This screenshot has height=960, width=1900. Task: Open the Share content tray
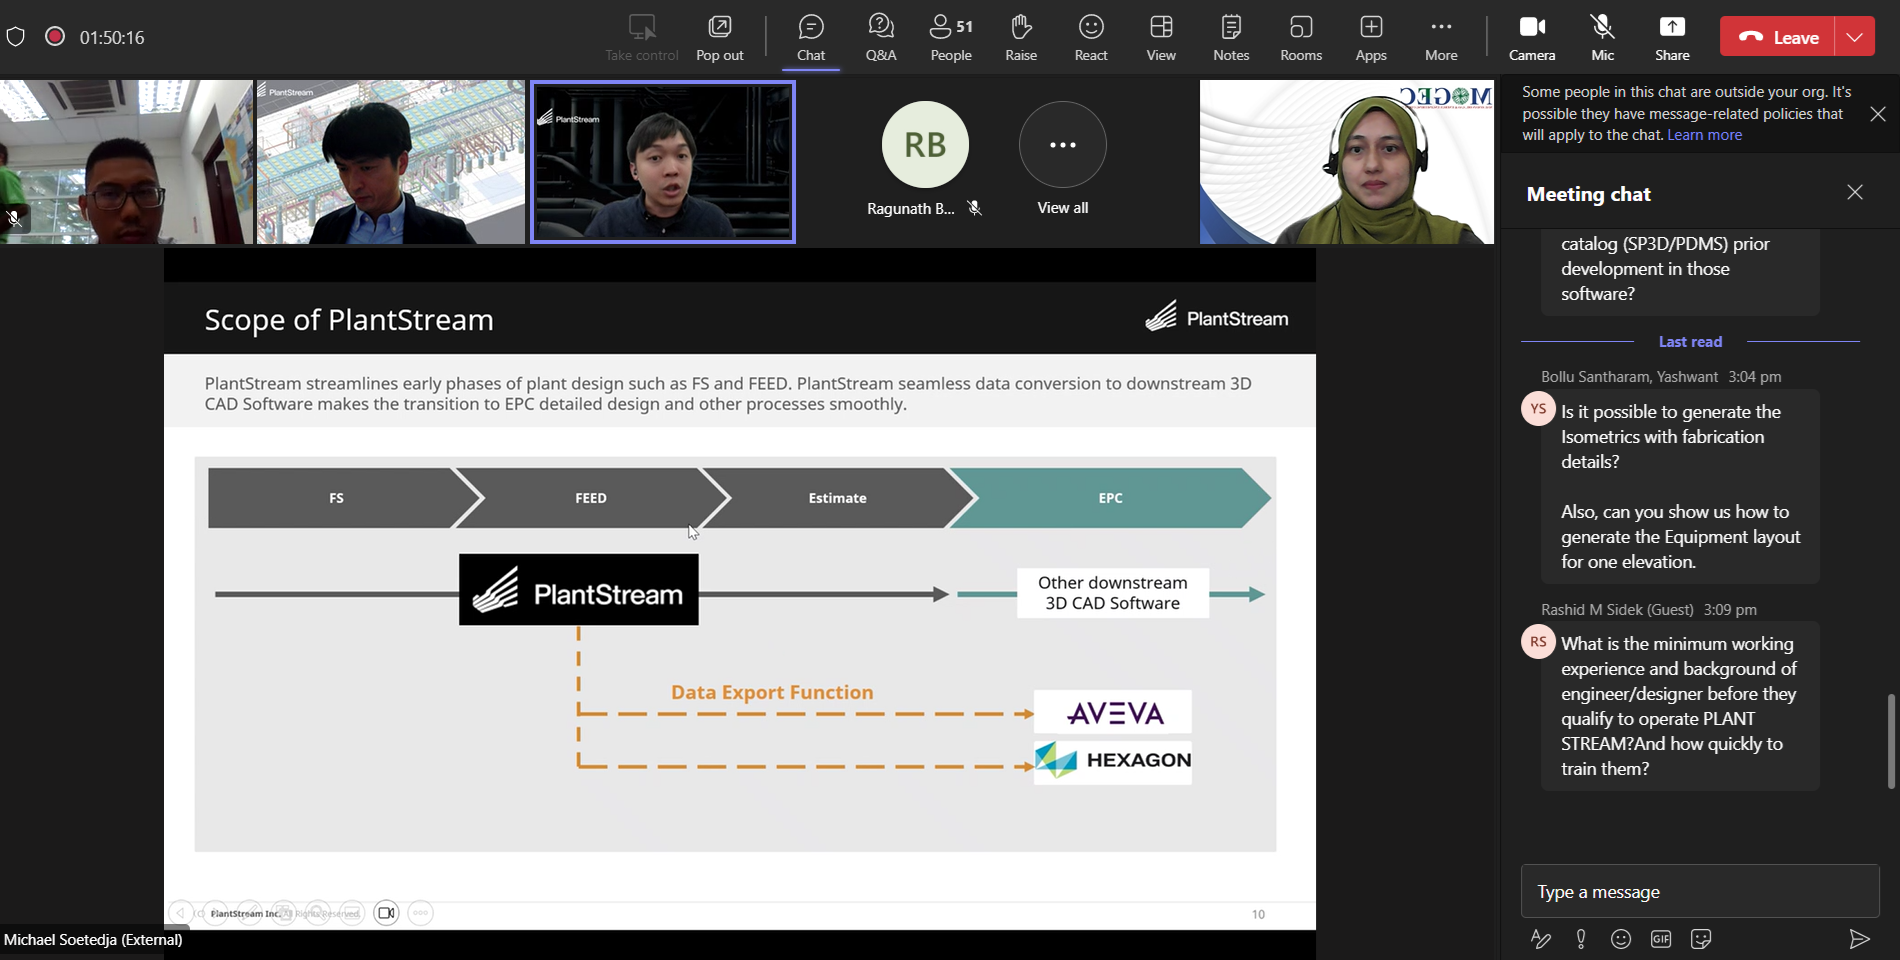click(1672, 37)
